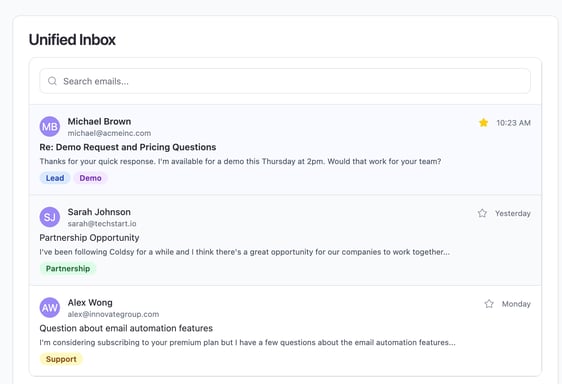Select the Demo tag

click(x=90, y=178)
